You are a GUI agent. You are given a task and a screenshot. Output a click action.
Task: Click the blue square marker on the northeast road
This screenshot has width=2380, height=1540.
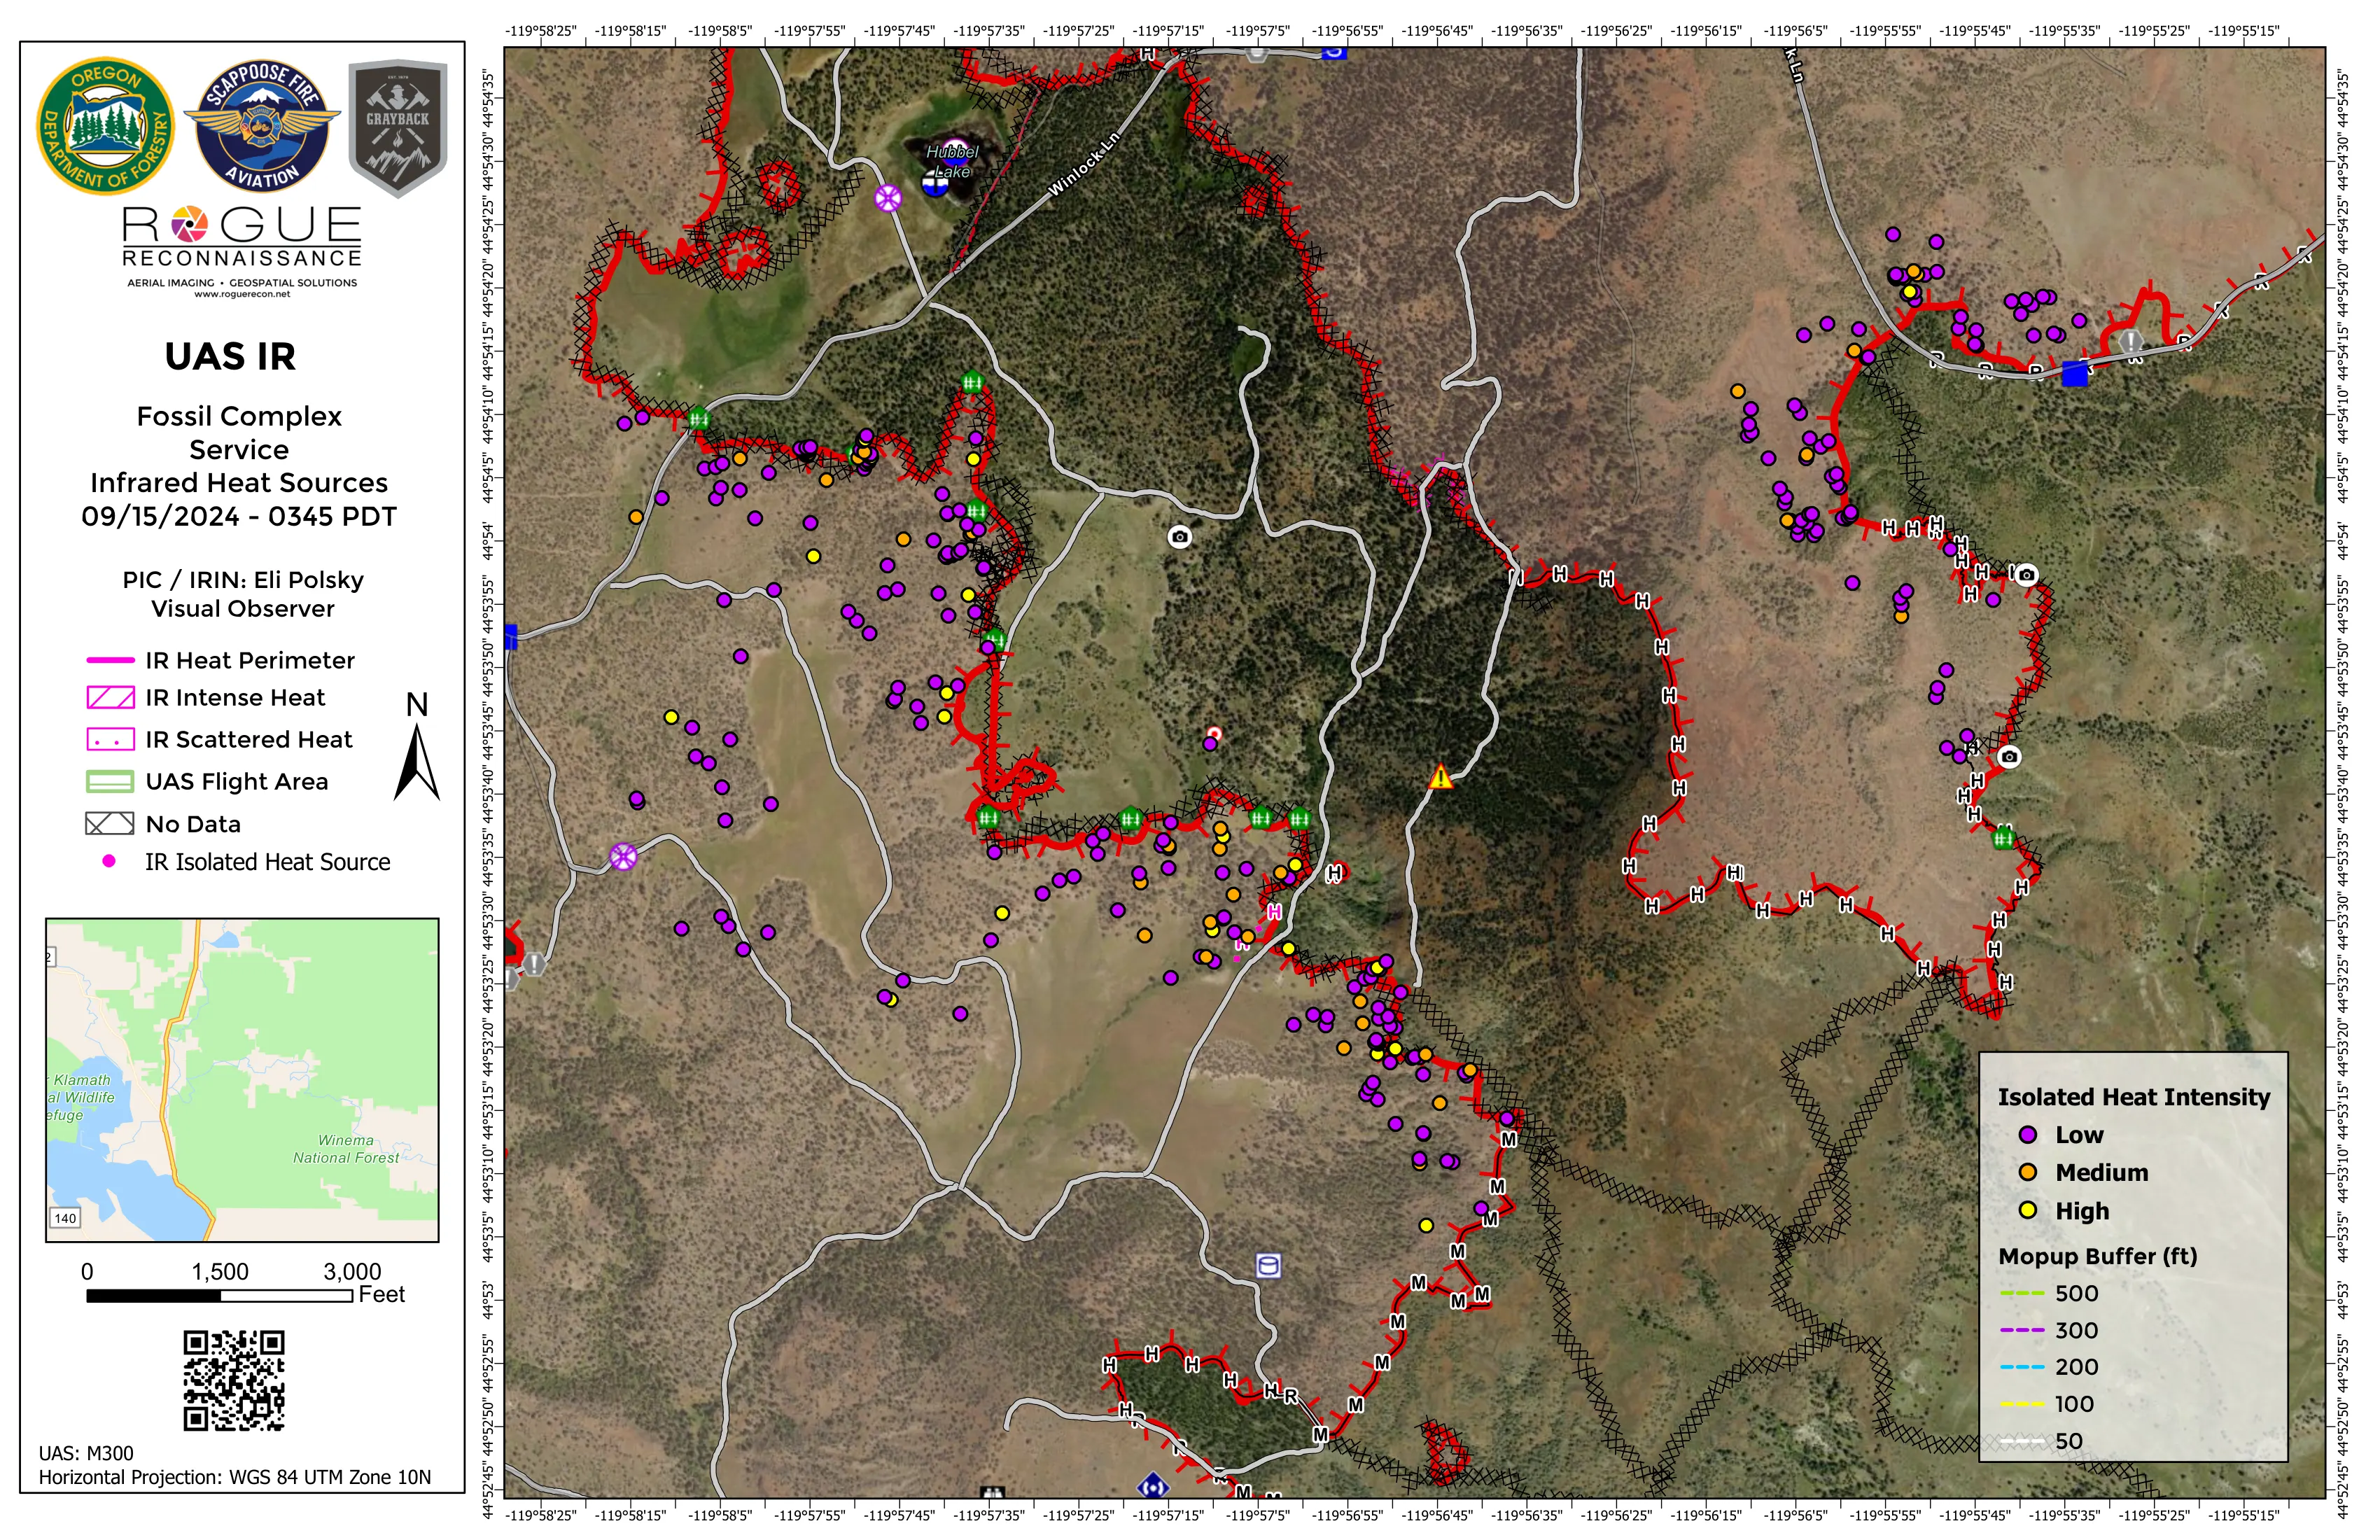(2075, 373)
